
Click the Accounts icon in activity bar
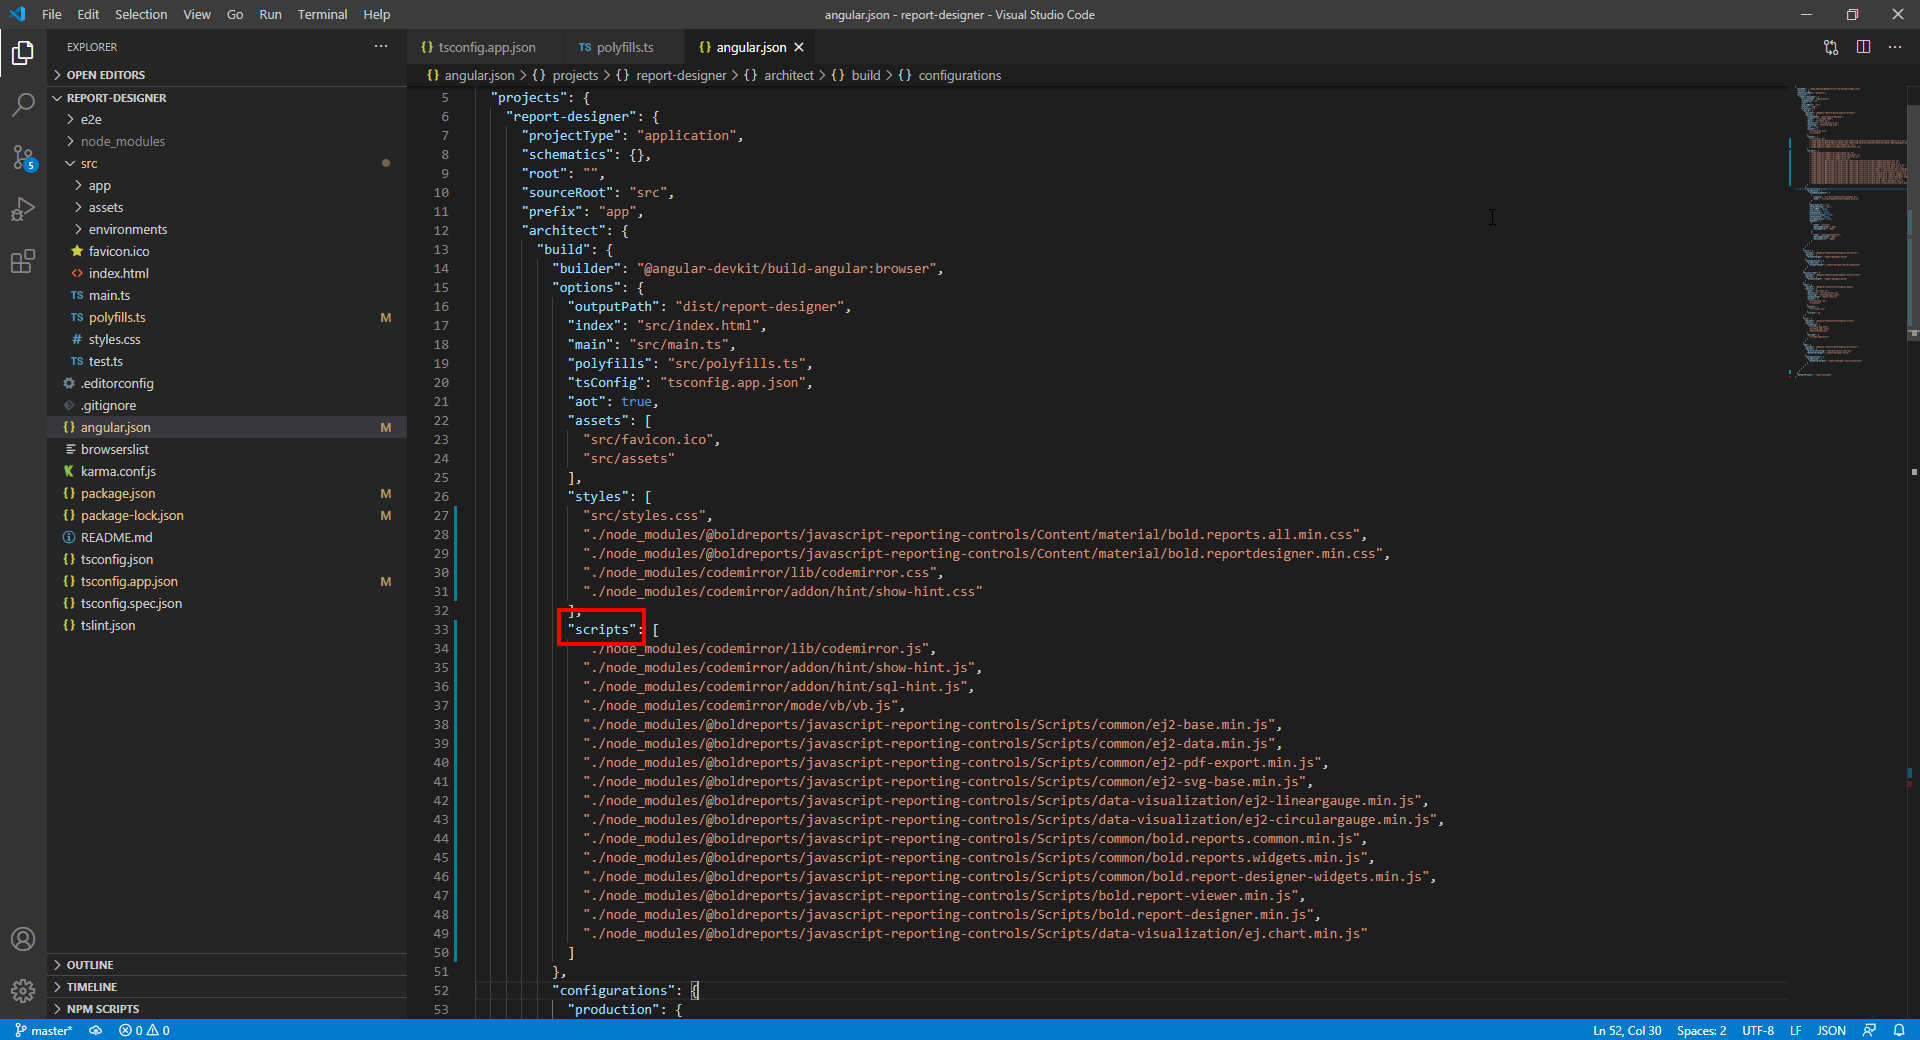pyautogui.click(x=23, y=939)
